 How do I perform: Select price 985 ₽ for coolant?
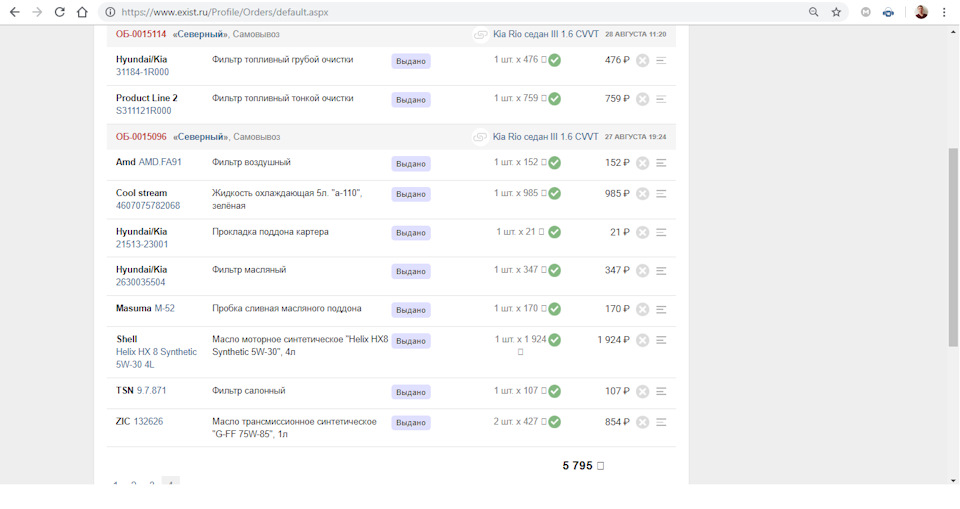coord(617,194)
